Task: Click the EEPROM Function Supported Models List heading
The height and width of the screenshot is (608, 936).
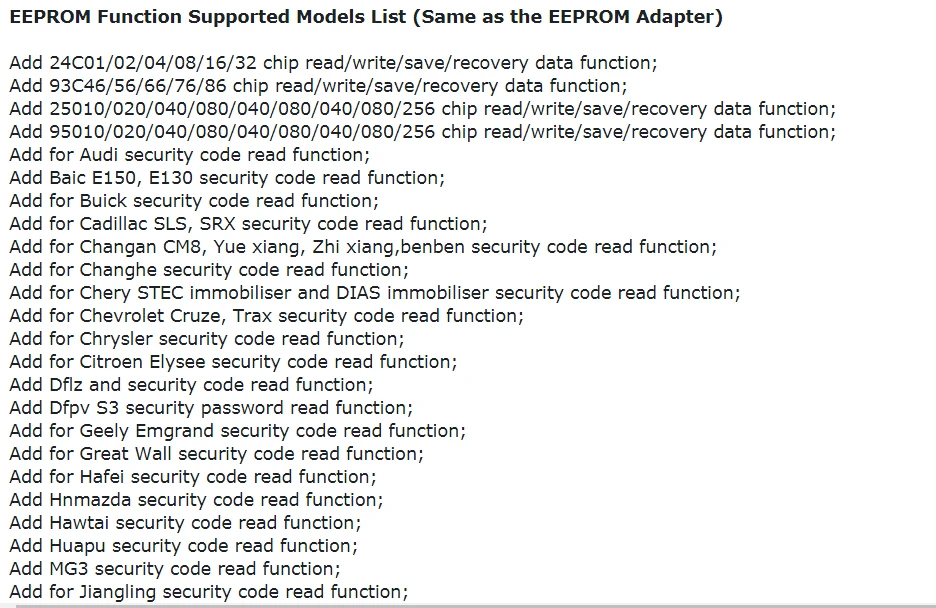Action: click(x=366, y=17)
